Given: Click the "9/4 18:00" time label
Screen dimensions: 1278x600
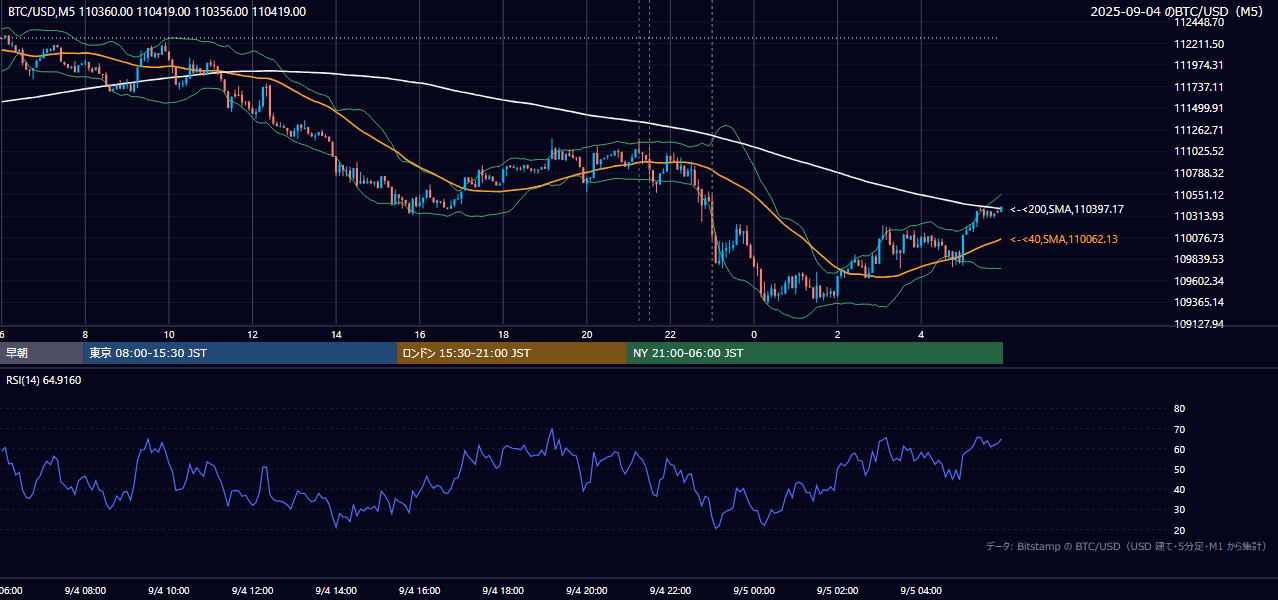Looking at the screenshot, I should (x=503, y=591).
